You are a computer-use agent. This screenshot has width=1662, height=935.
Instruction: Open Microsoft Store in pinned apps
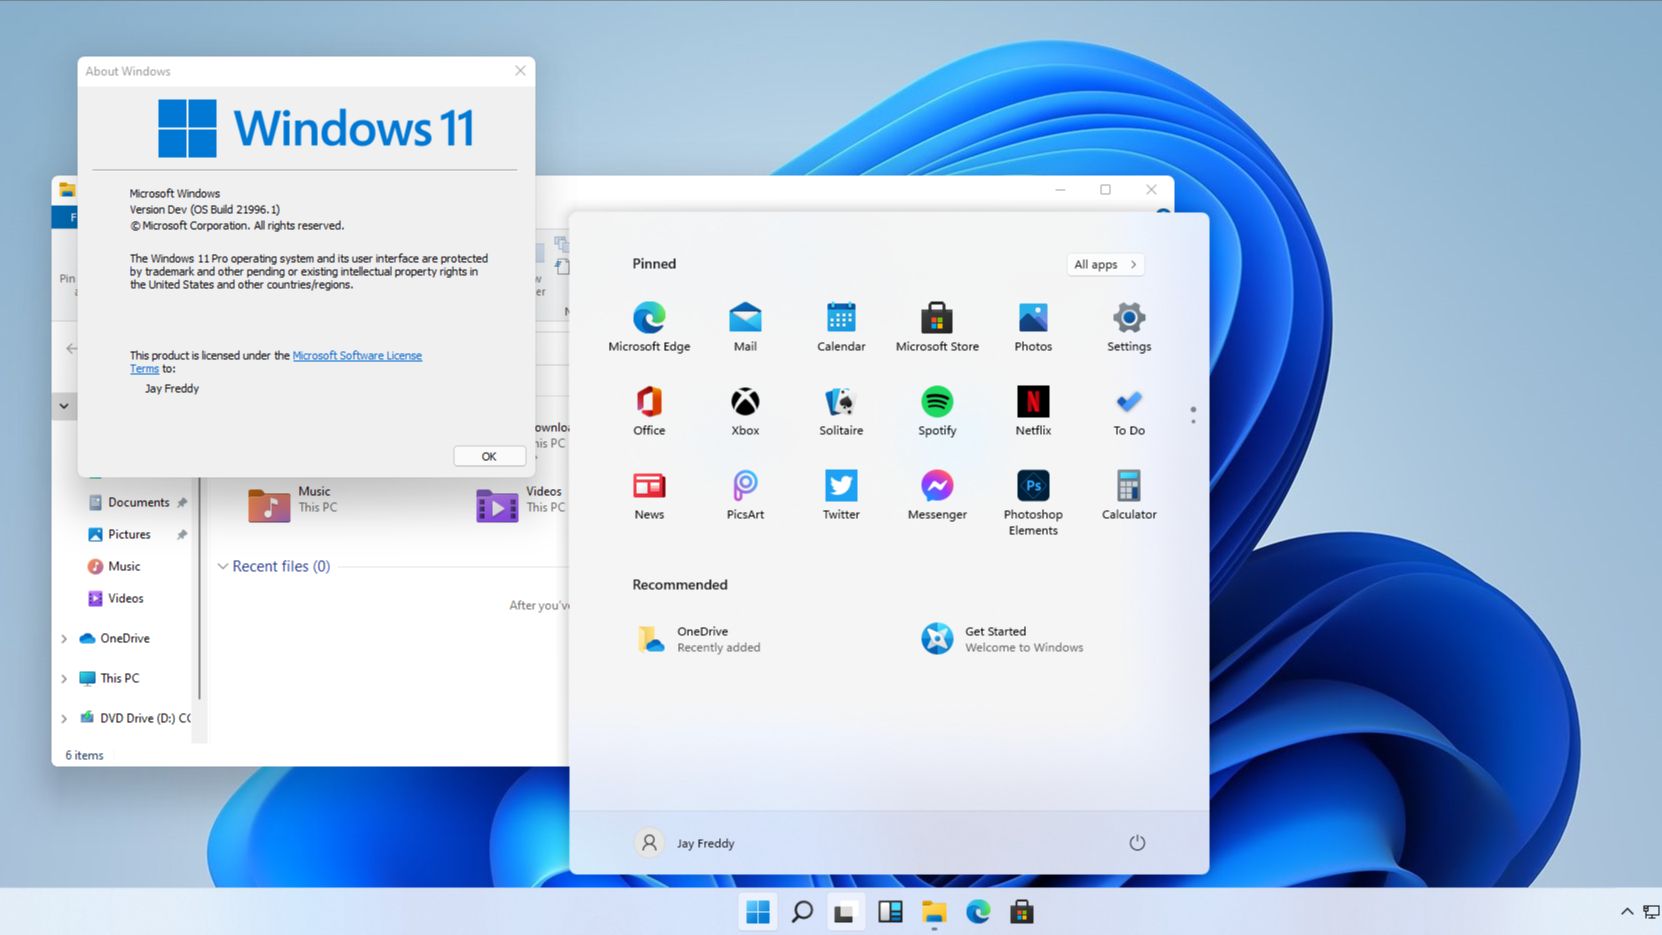point(937,327)
